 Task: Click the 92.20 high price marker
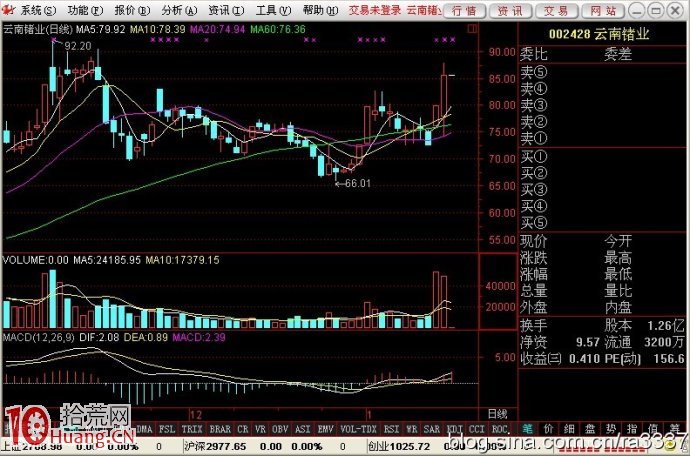pos(78,46)
